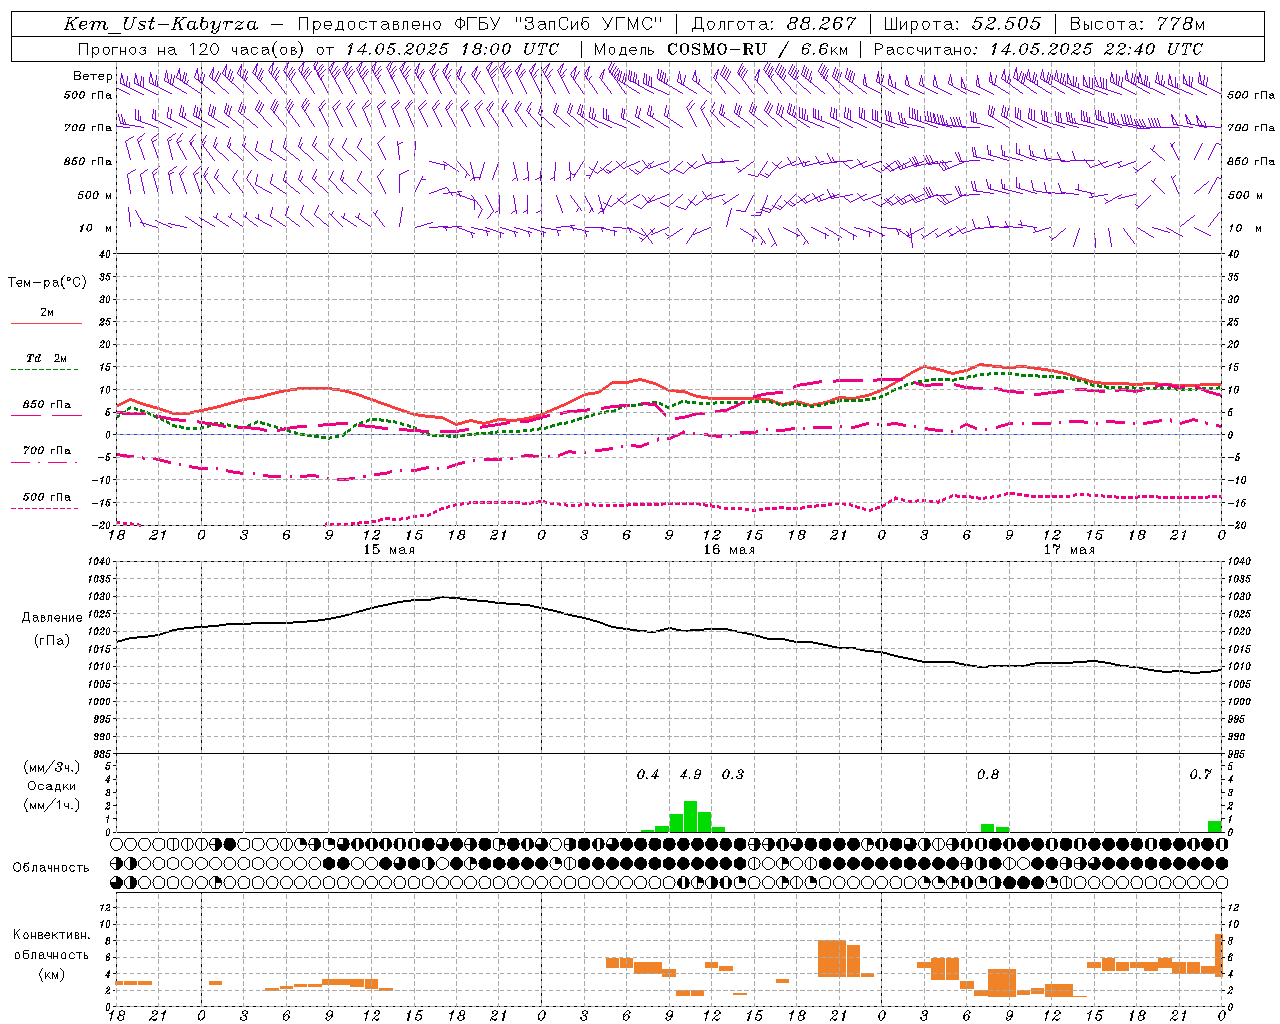
Task: Click the elevation text Высота: 778м
Action: coord(1137,24)
